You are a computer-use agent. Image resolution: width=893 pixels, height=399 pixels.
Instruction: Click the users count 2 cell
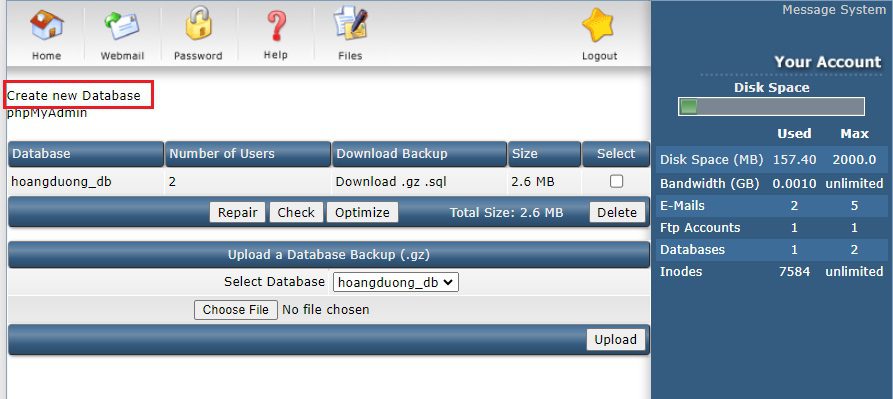[x=172, y=182]
